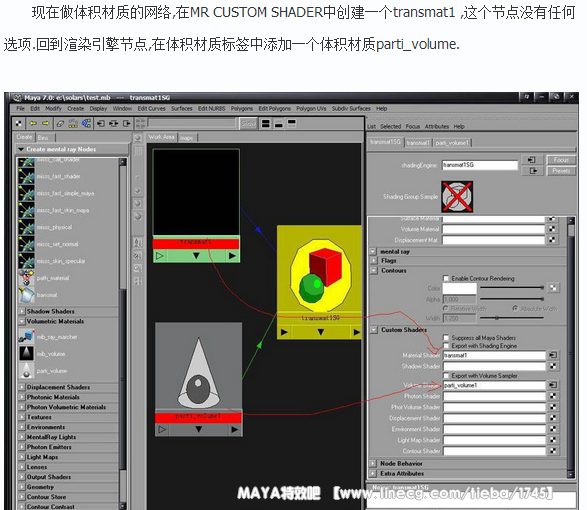Click the Presets button

pyautogui.click(x=561, y=171)
